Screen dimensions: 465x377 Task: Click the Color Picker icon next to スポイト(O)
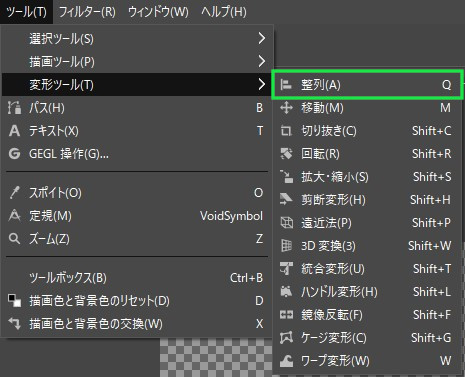(14, 193)
